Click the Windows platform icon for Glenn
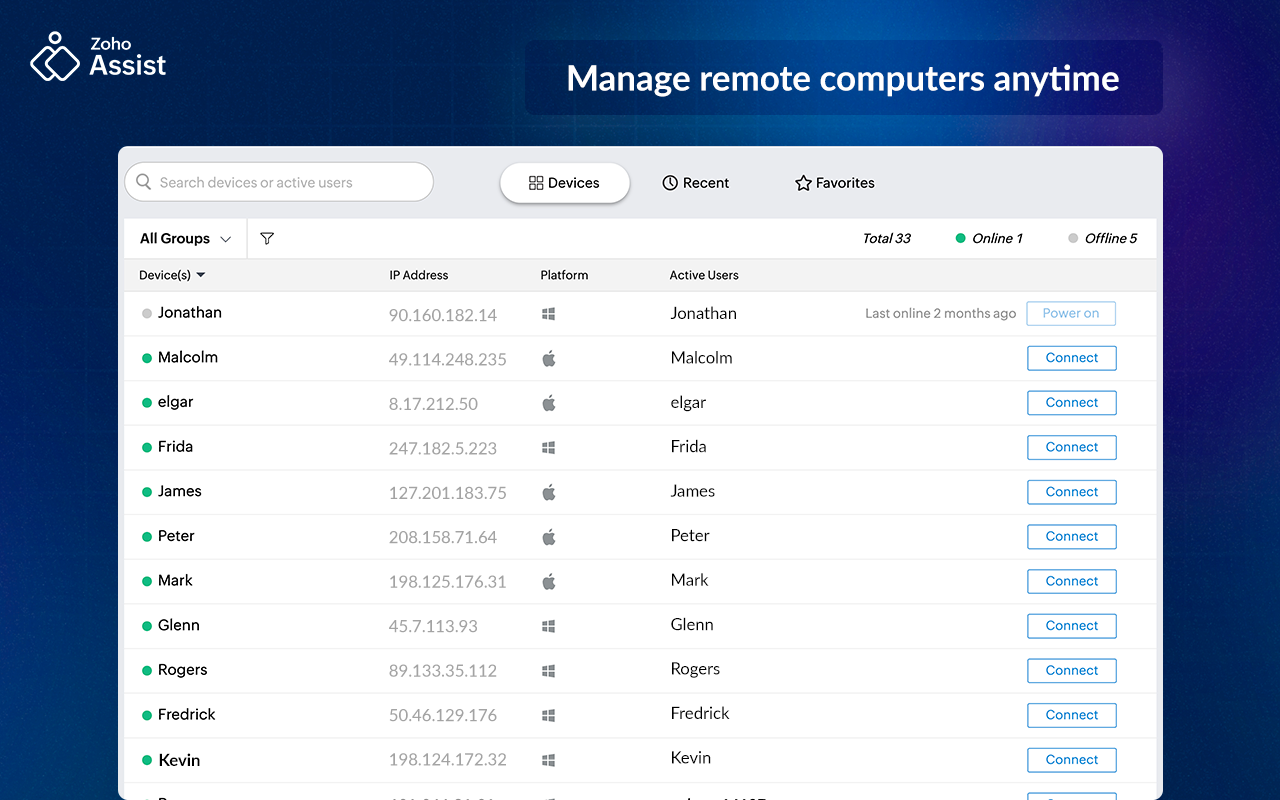This screenshot has width=1280, height=800. point(548,626)
